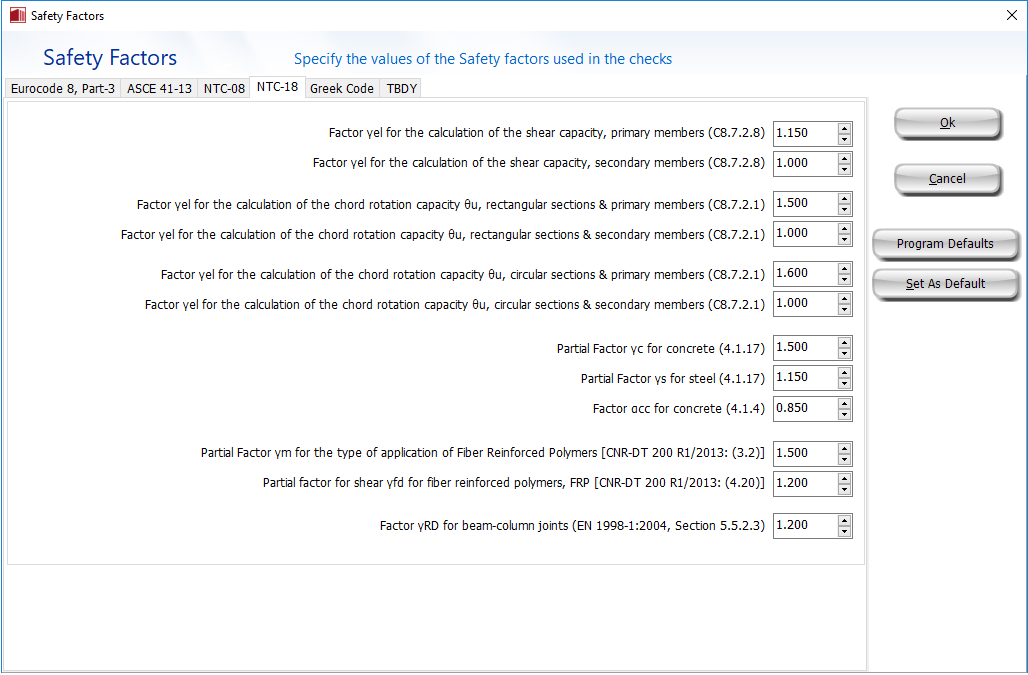
Task: Open the TBDY tab
Action: point(402,88)
